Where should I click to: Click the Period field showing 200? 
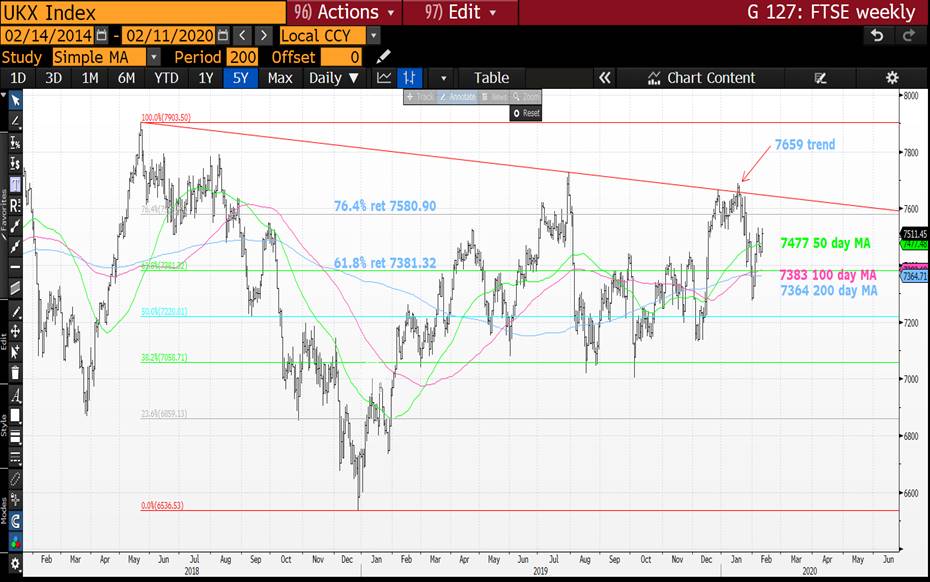click(x=243, y=57)
